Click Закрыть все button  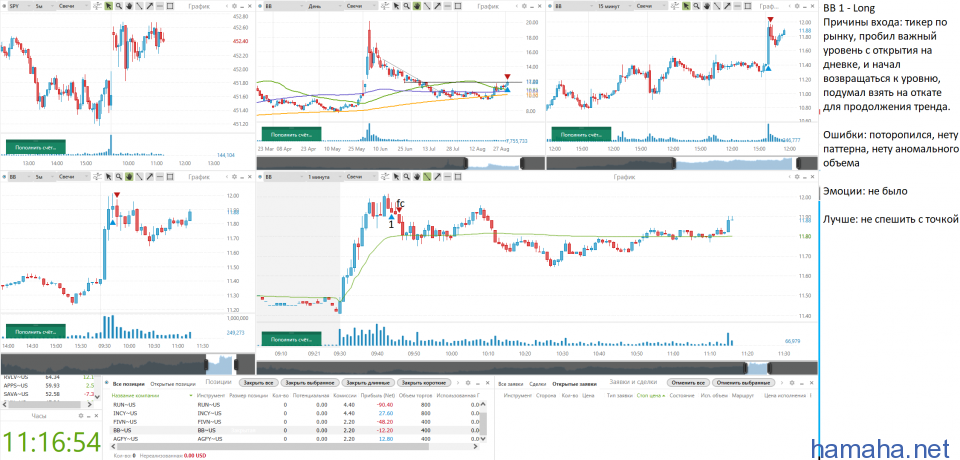point(258,382)
